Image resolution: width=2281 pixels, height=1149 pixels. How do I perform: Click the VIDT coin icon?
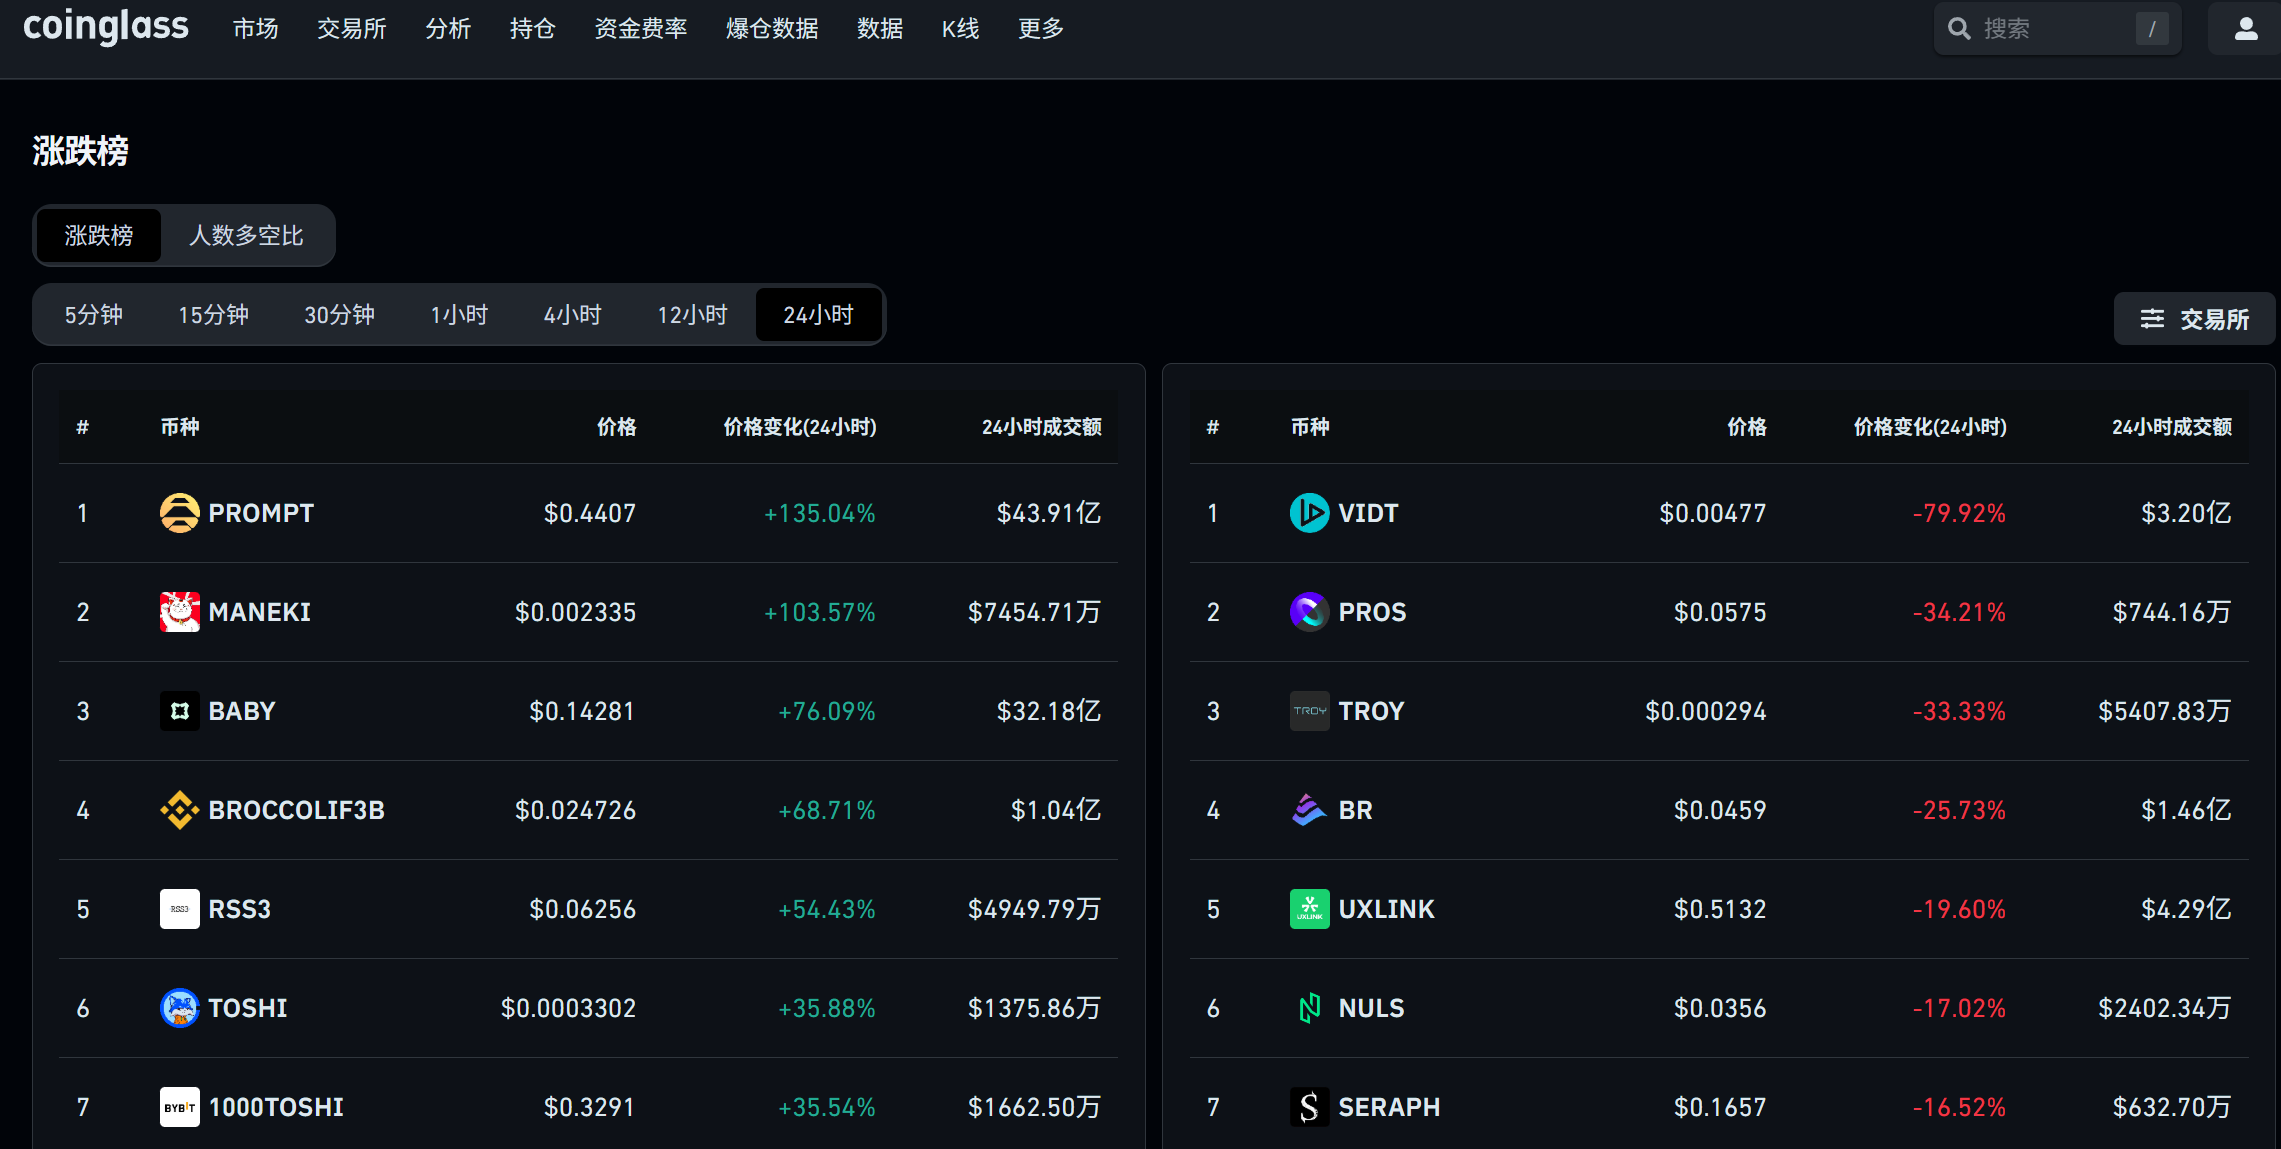[1309, 513]
